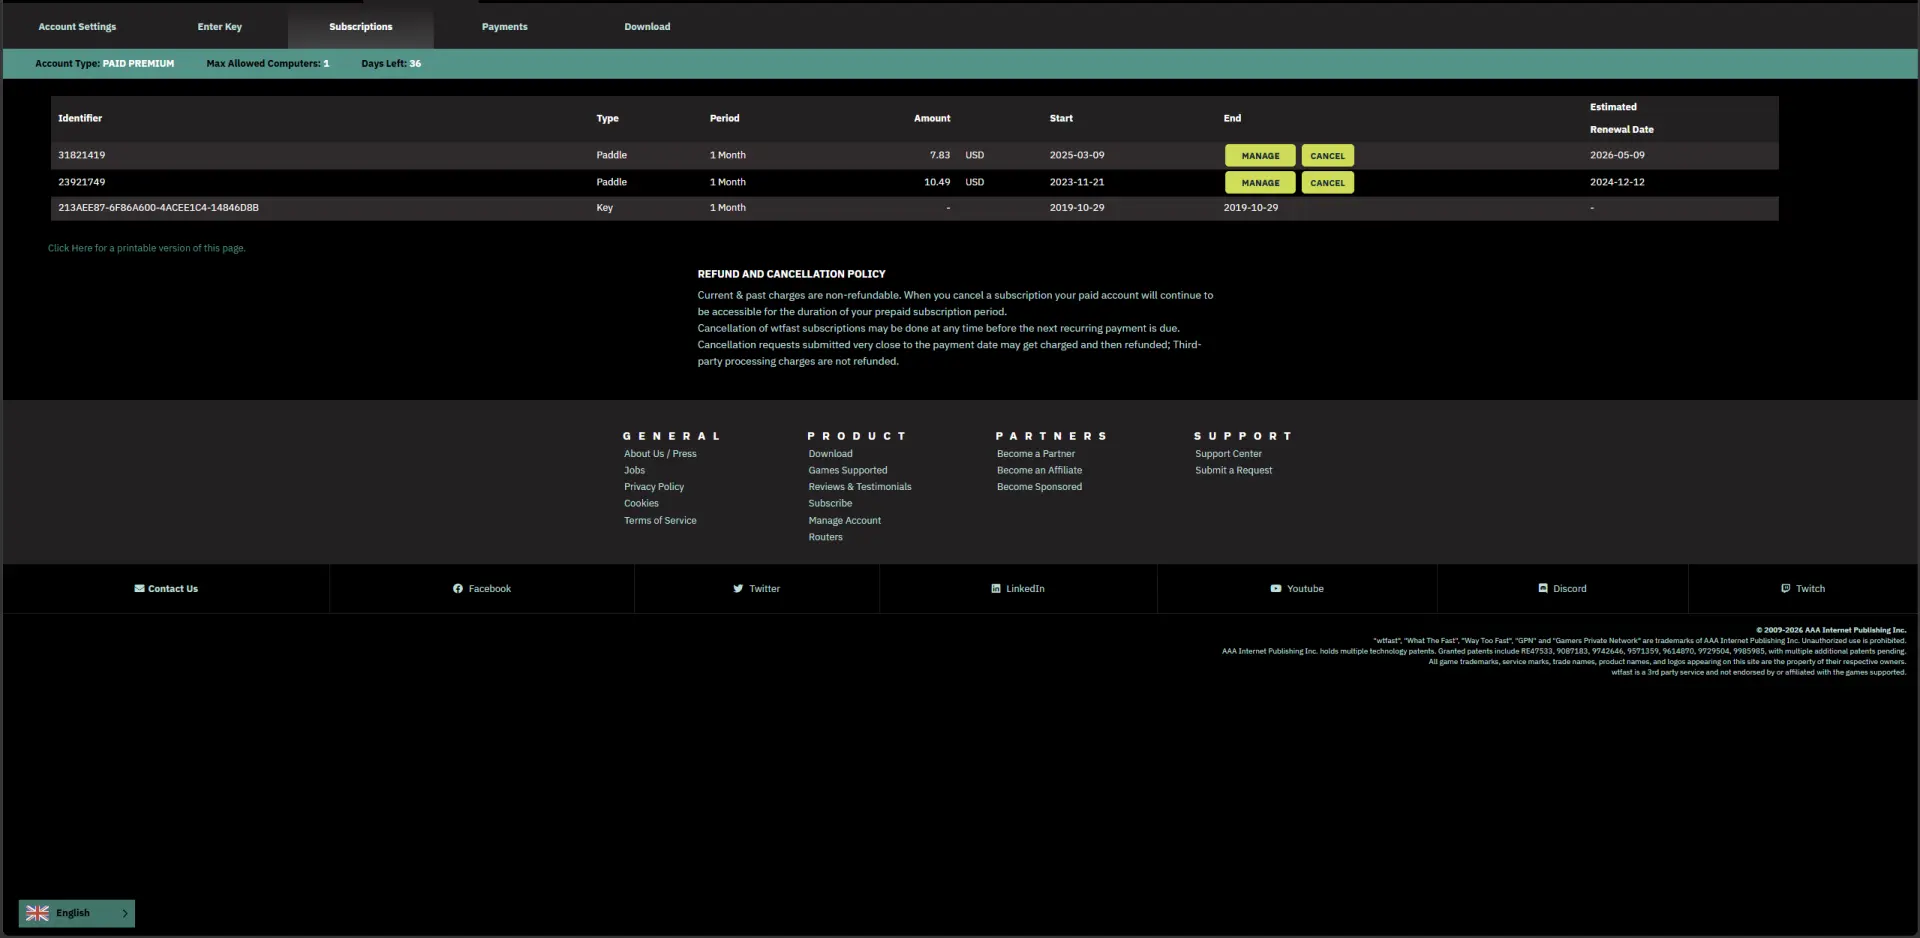Viewport: 1920px width, 938px height.
Task: Open the Discord icon link
Action: click(x=1543, y=589)
